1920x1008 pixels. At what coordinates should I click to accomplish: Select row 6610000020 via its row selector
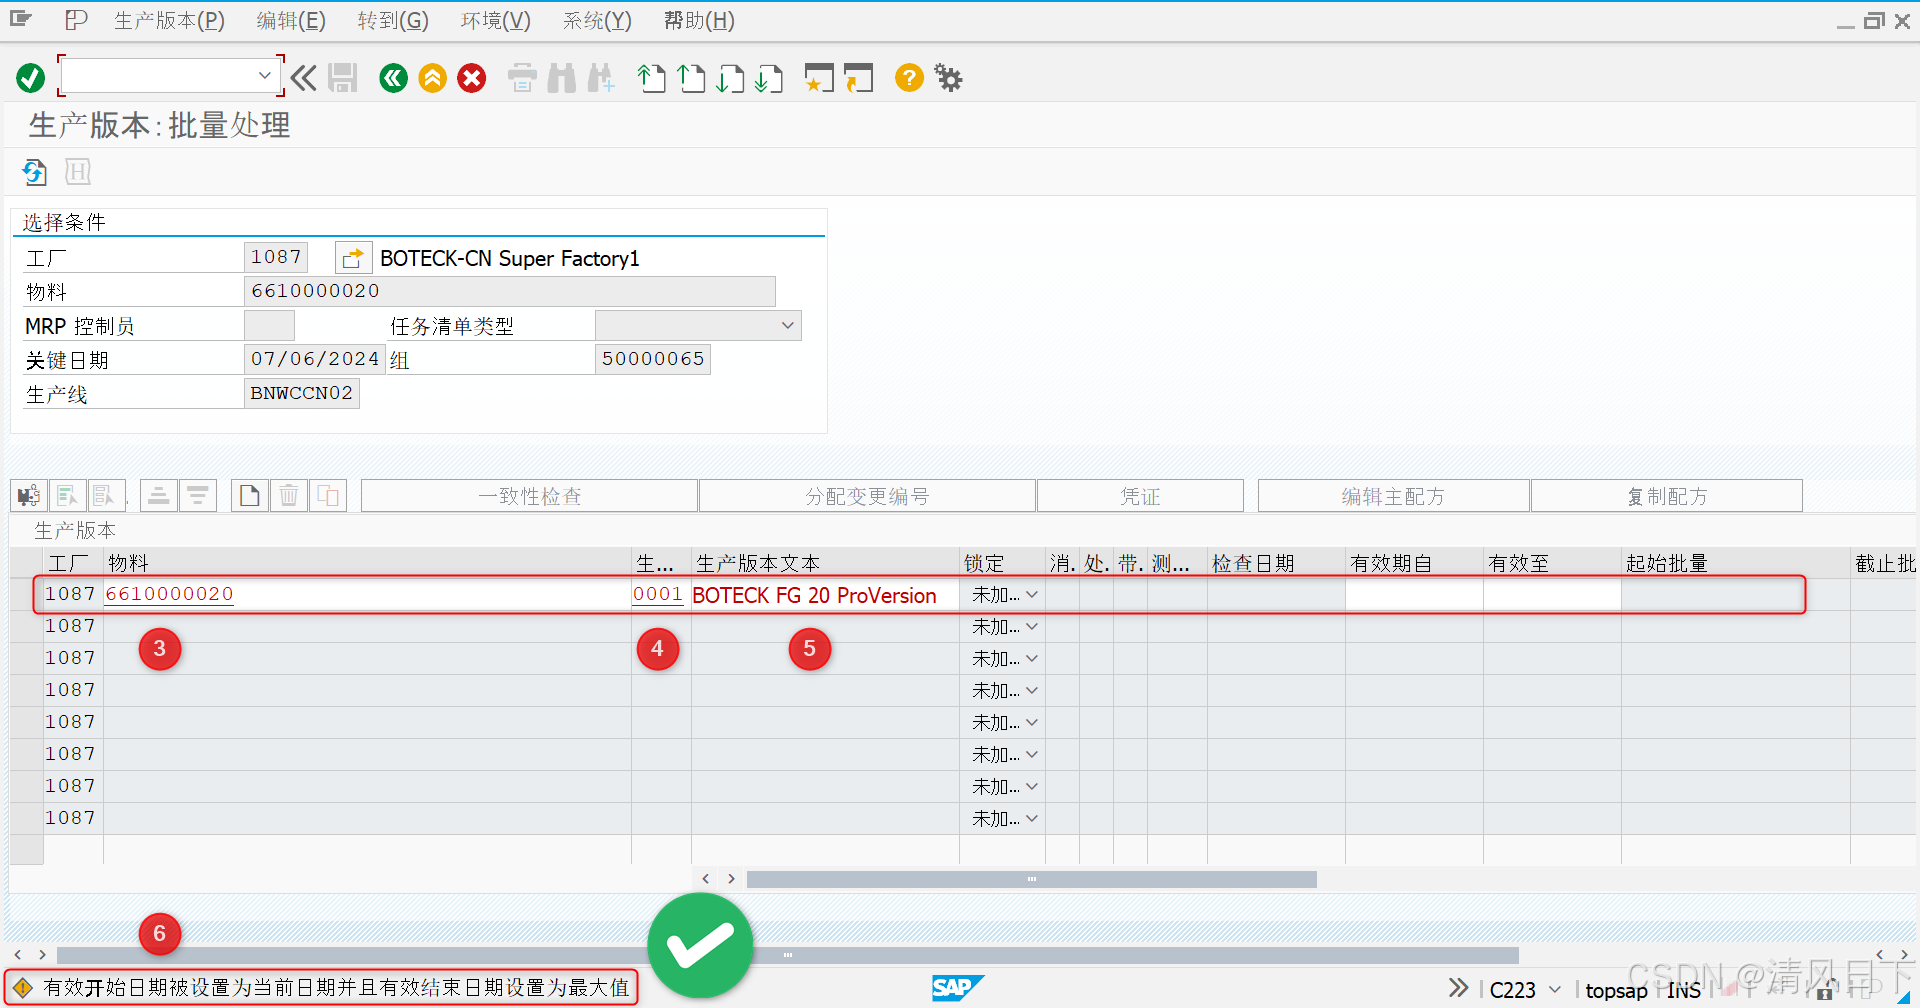(26, 594)
